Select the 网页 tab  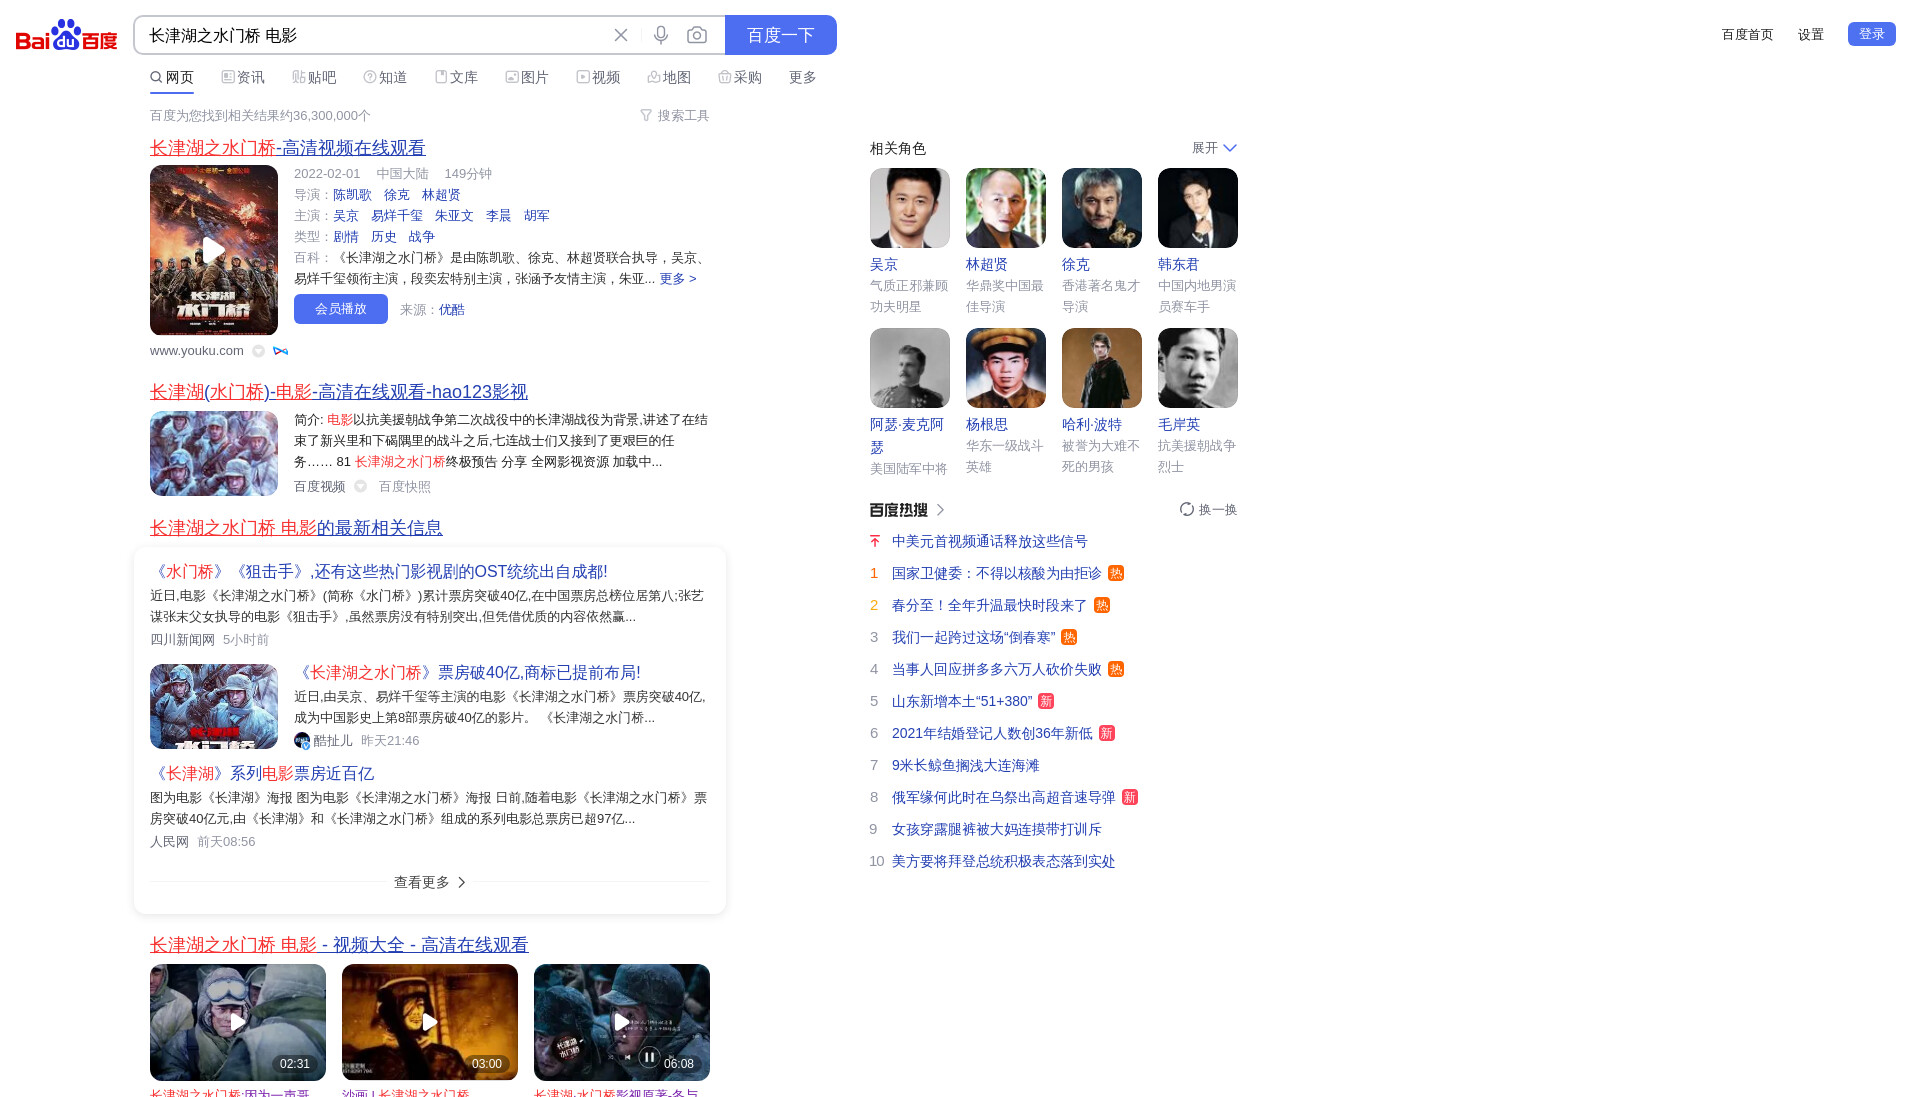coord(172,78)
